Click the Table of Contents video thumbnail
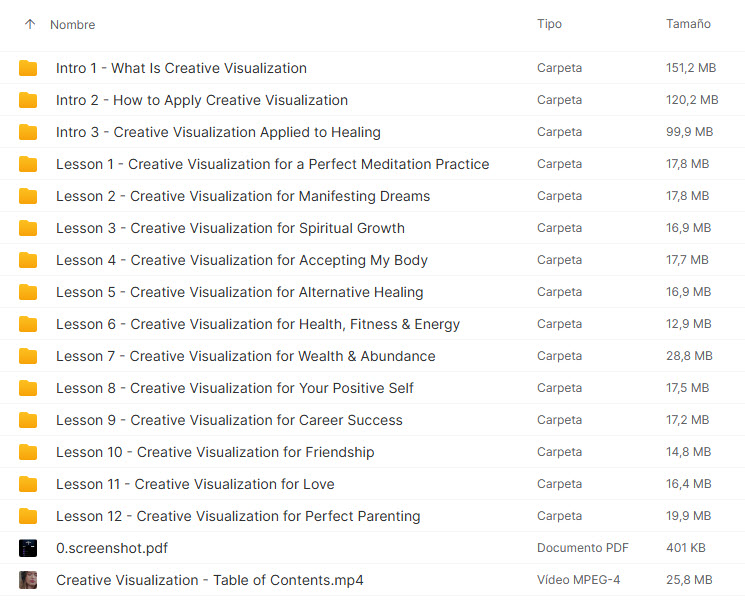Screen dimensions: 745x604 (28, 580)
